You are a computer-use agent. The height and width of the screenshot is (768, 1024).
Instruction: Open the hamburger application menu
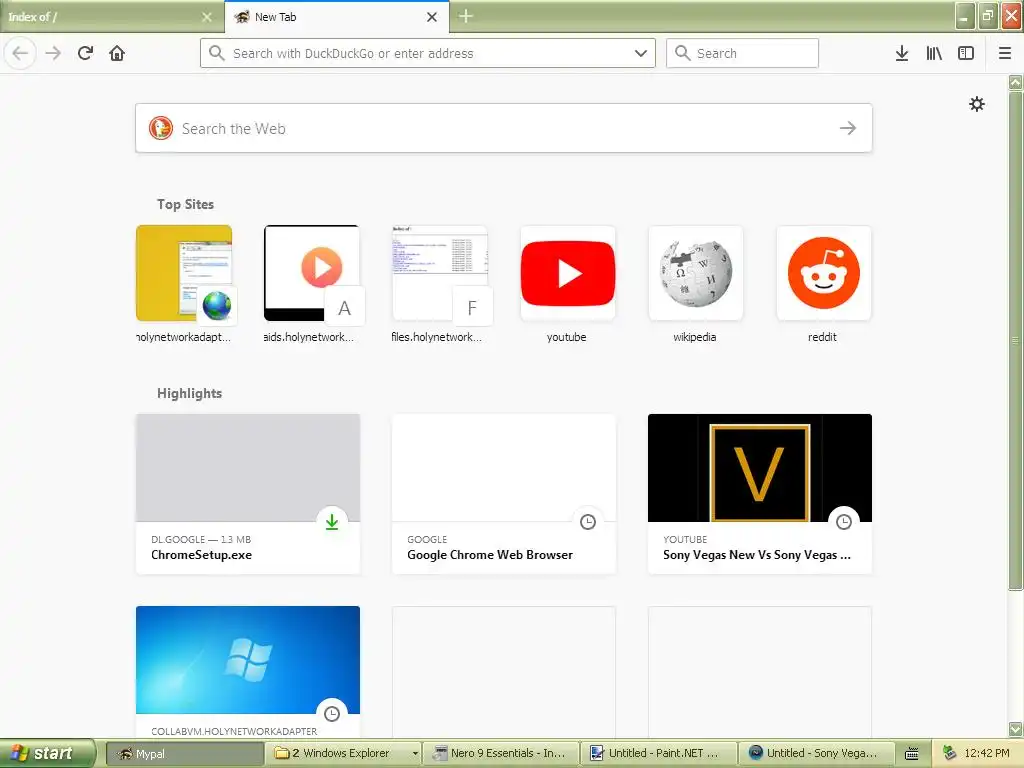tap(1005, 53)
